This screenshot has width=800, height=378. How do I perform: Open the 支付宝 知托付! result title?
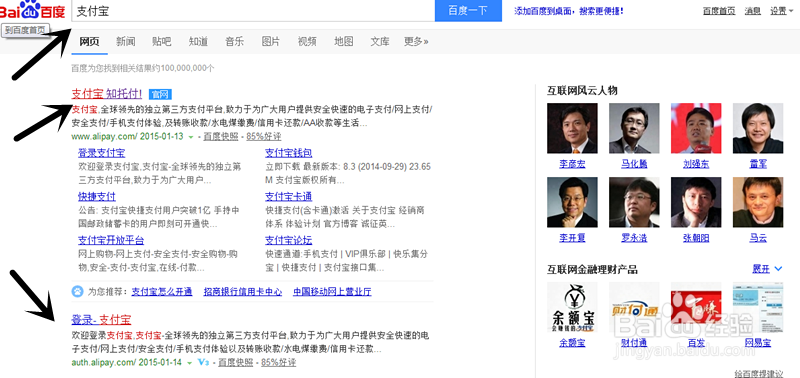(x=107, y=94)
